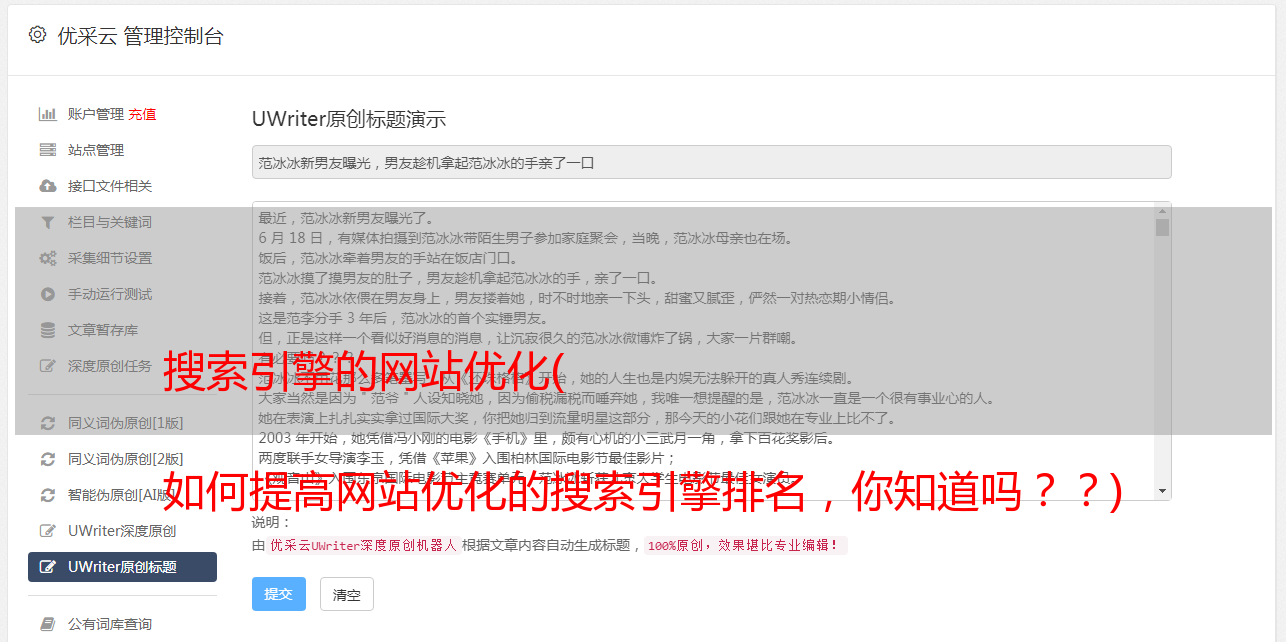Click the article textarea scrollbar down arrow
The height and width of the screenshot is (642, 1286).
[1162, 490]
